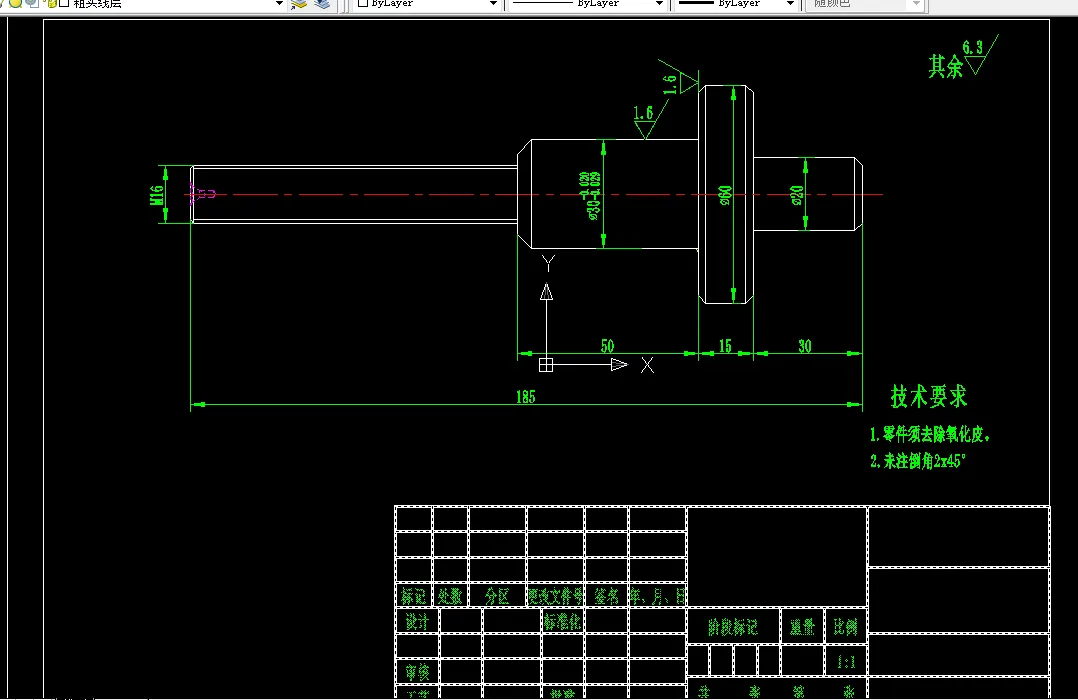Click the Make Object's Layer Current icon
The width and height of the screenshot is (1078, 700).
299,3
